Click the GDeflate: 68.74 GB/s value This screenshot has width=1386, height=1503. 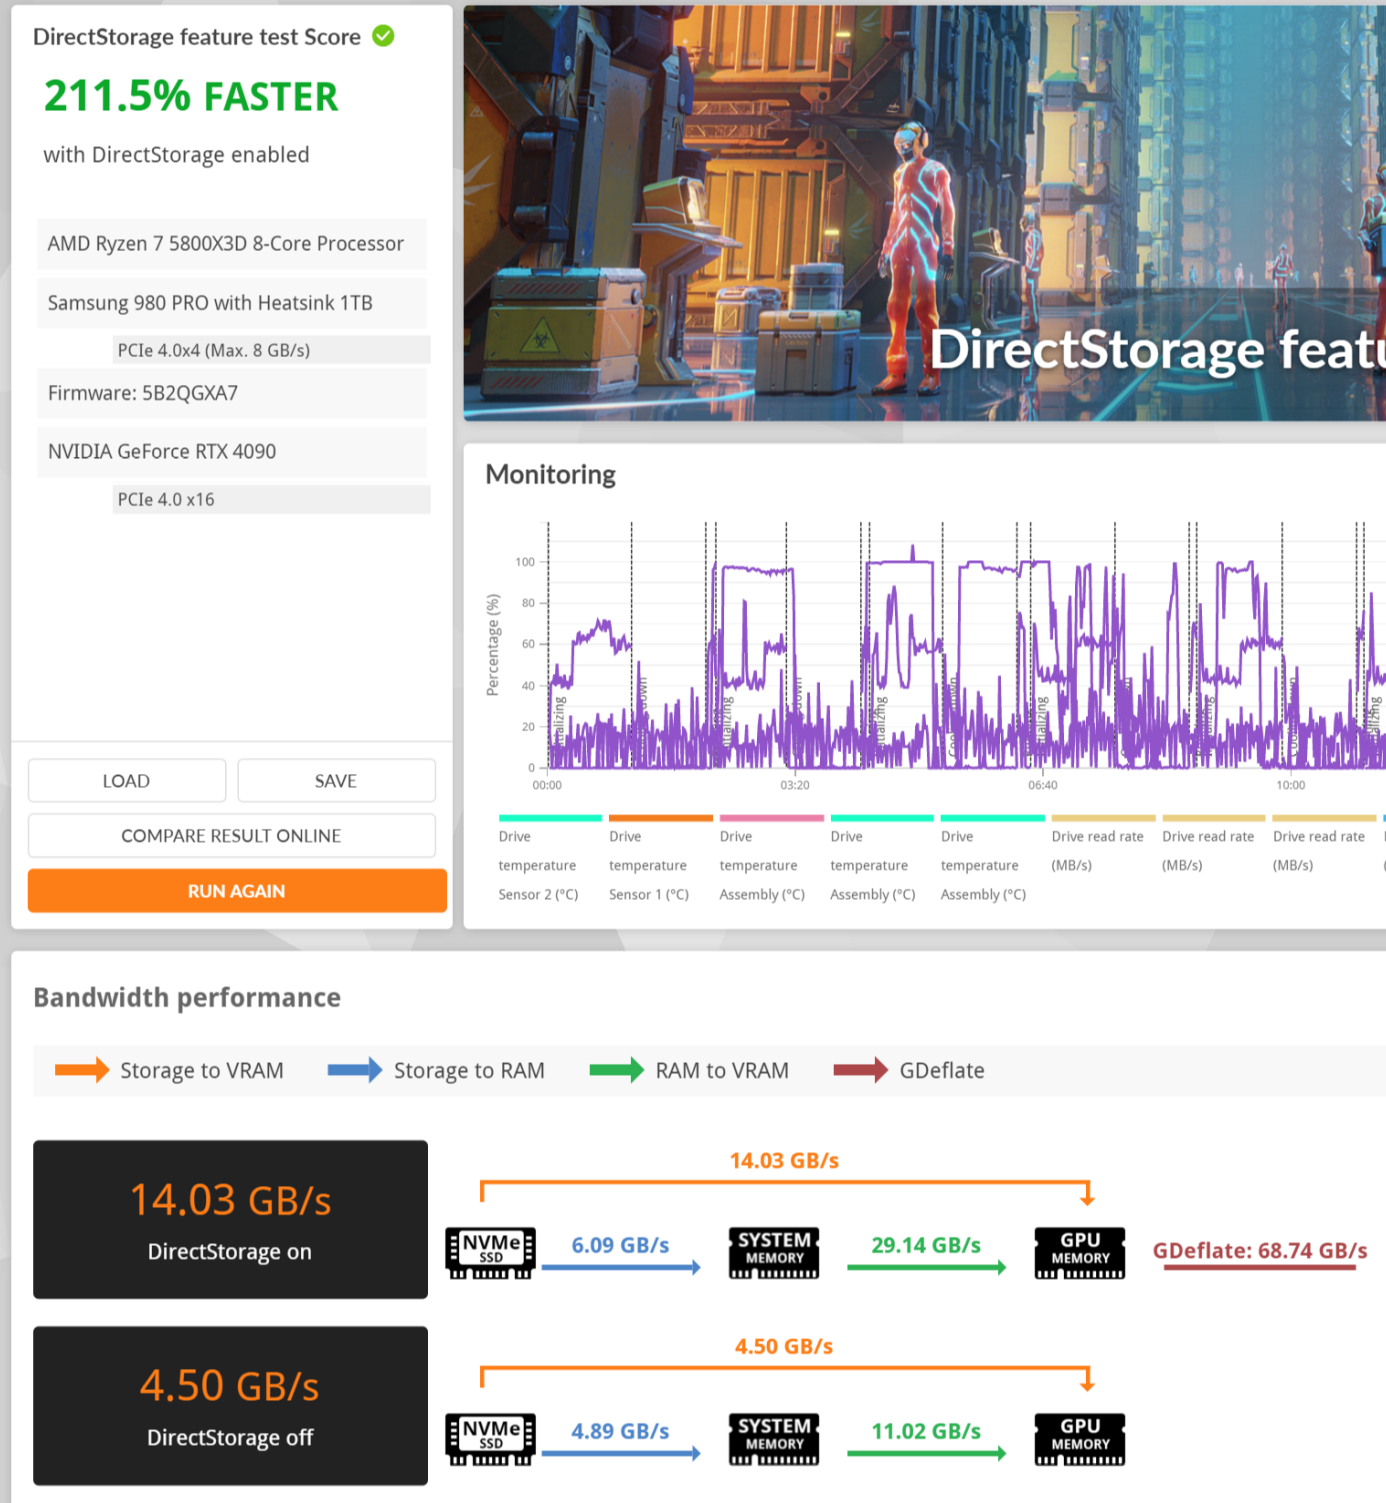coord(1260,1251)
